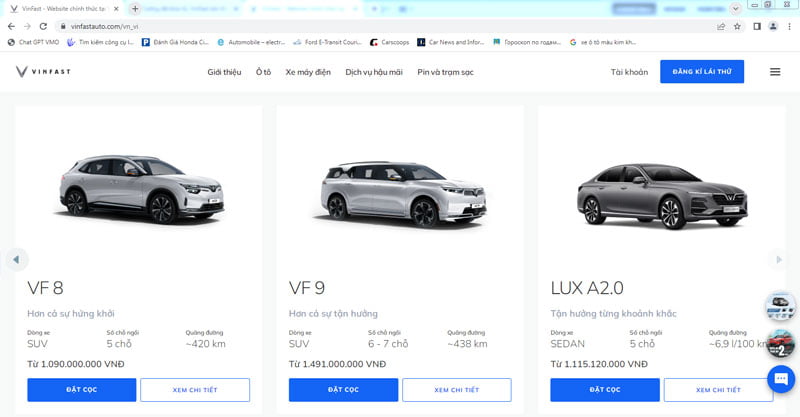Show previous car with left arrow

point(16,259)
